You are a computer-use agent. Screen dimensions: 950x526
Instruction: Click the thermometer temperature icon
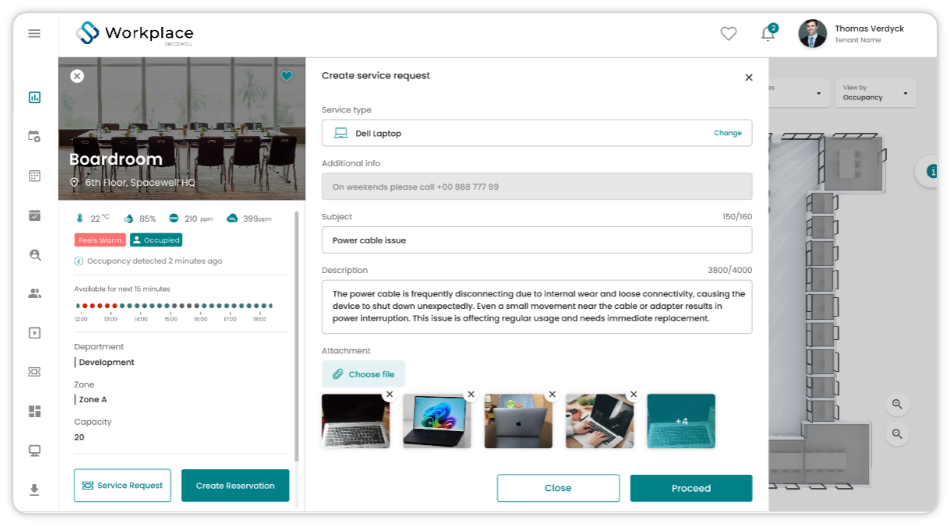[x=79, y=218]
